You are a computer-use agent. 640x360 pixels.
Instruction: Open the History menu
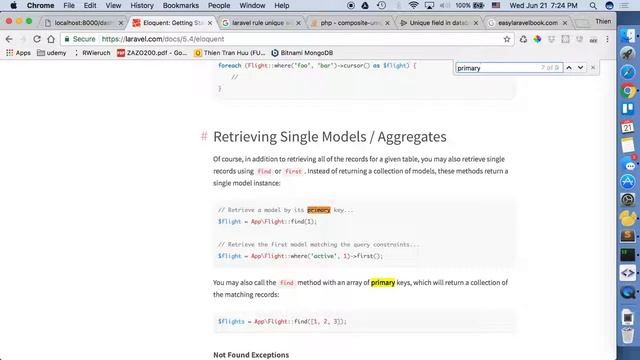pyautogui.click(x=142, y=5)
